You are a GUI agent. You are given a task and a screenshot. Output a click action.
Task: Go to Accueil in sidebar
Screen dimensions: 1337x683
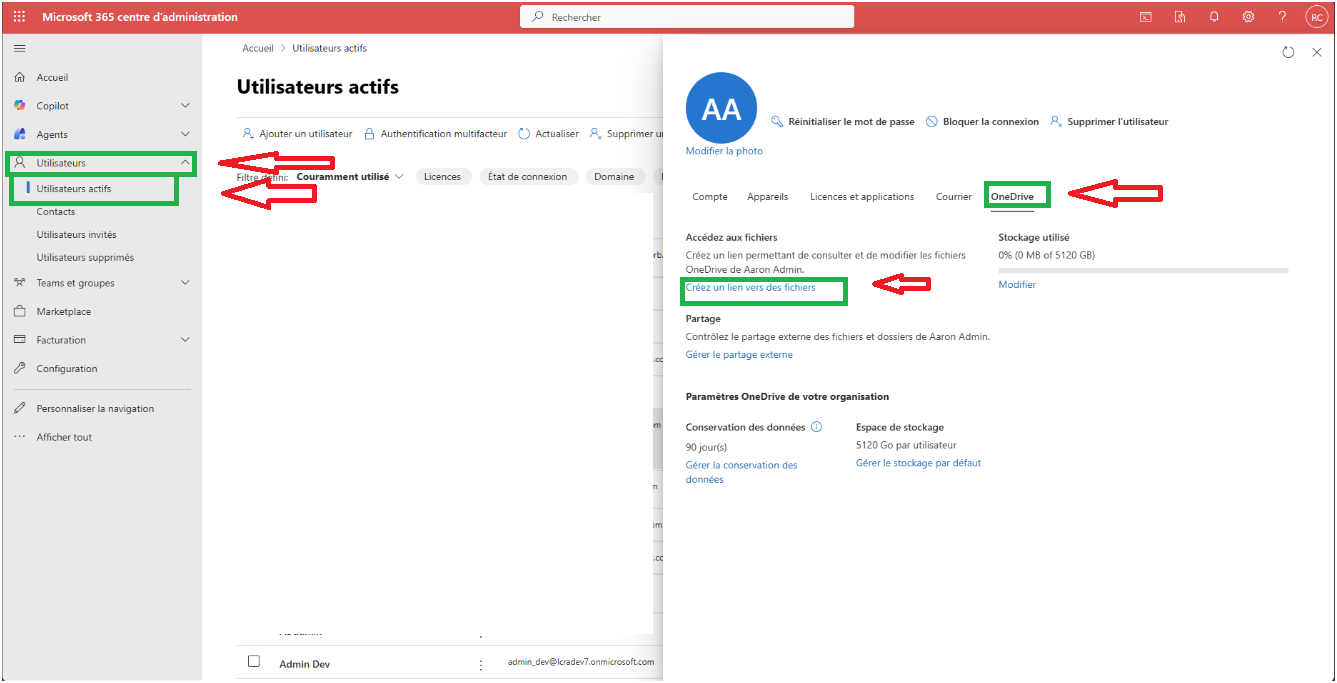pos(52,77)
